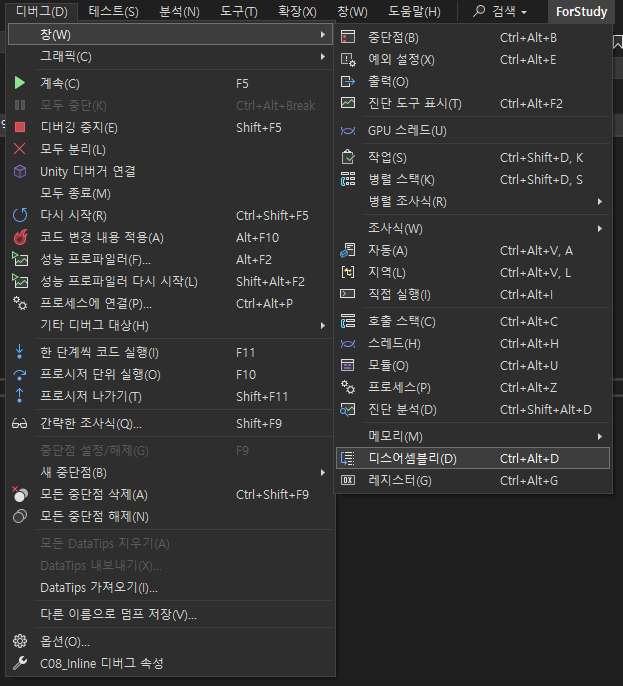Click the ForStudy solution name label

581,12
